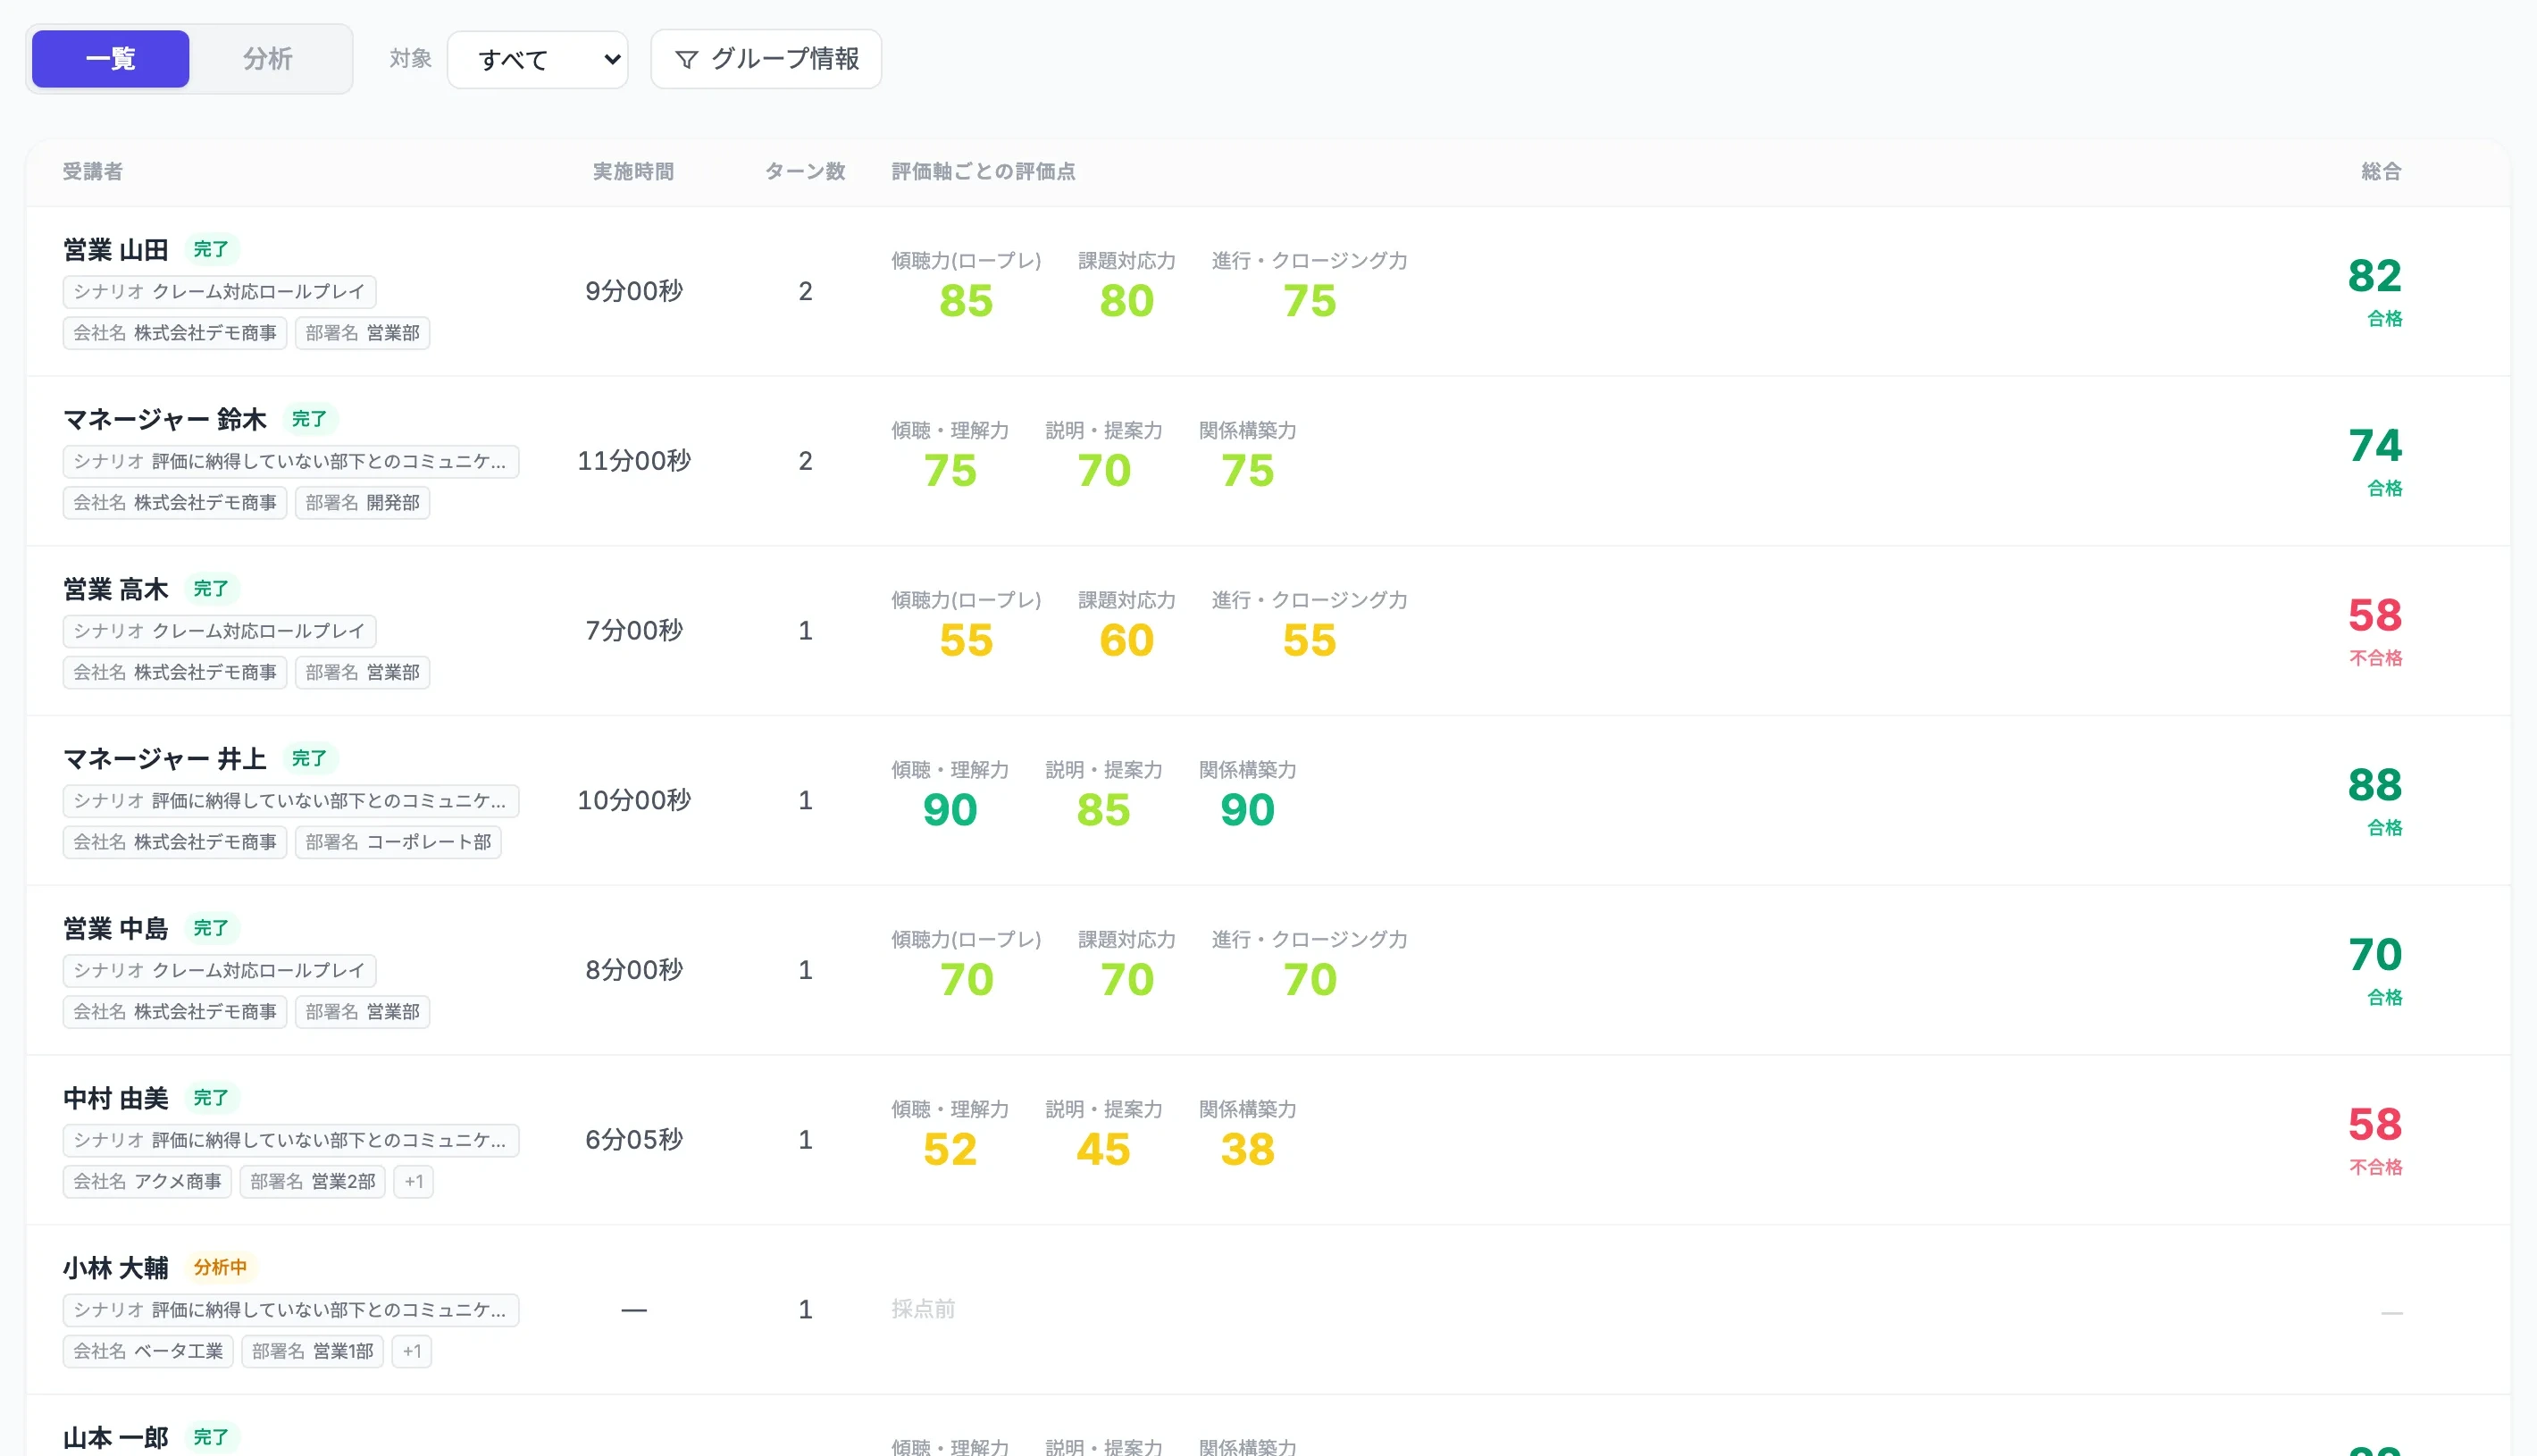The height and width of the screenshot is (1456, 2537).
Task: Click total score 82 for 営業 山田
Action: click(2375, 276)
